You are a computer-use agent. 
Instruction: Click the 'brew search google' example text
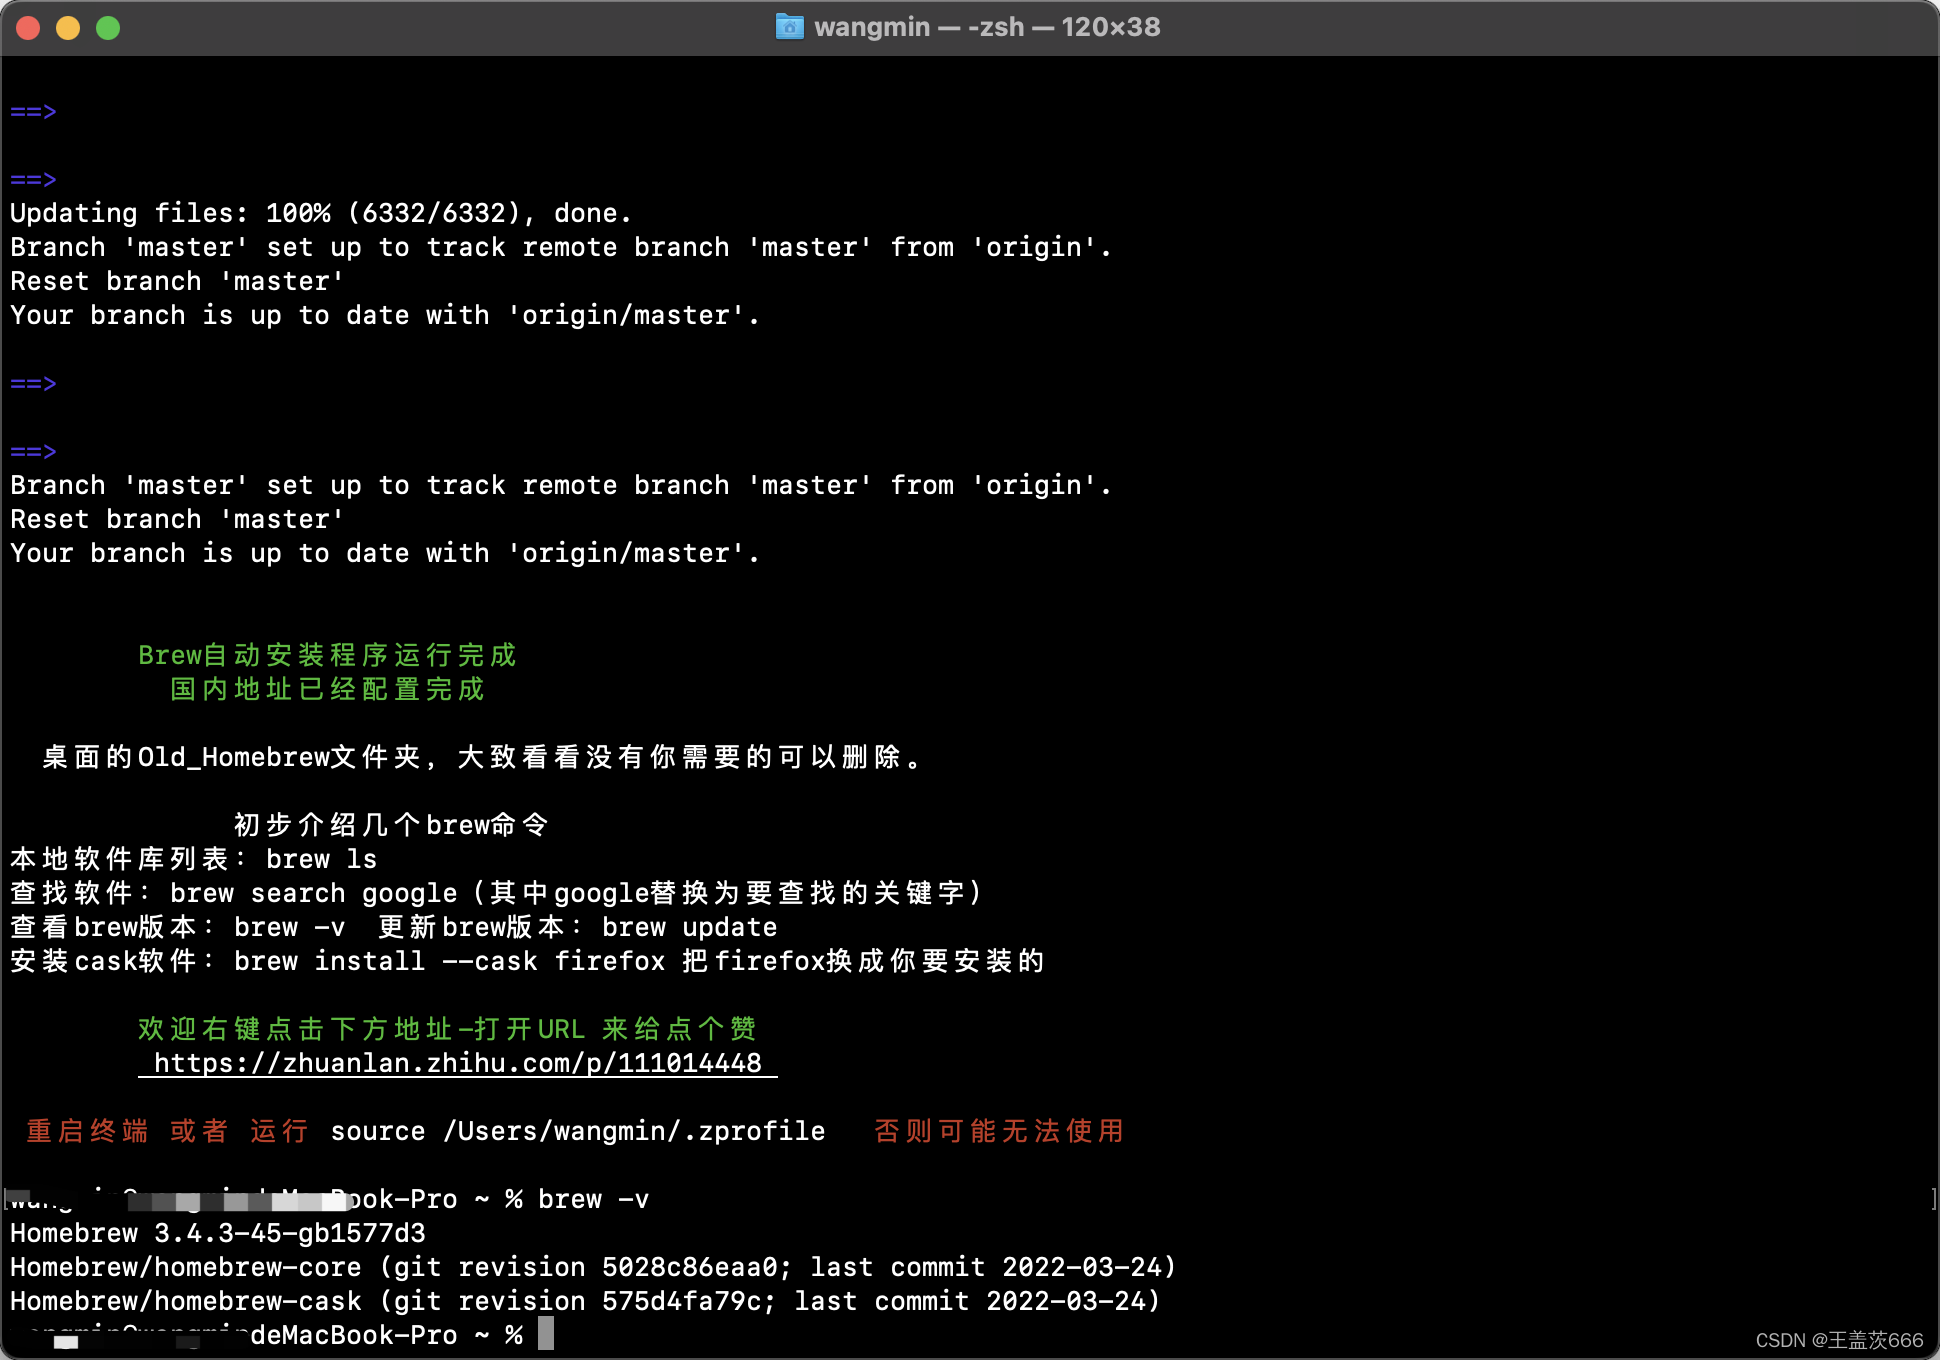click(x=313, y=893)
